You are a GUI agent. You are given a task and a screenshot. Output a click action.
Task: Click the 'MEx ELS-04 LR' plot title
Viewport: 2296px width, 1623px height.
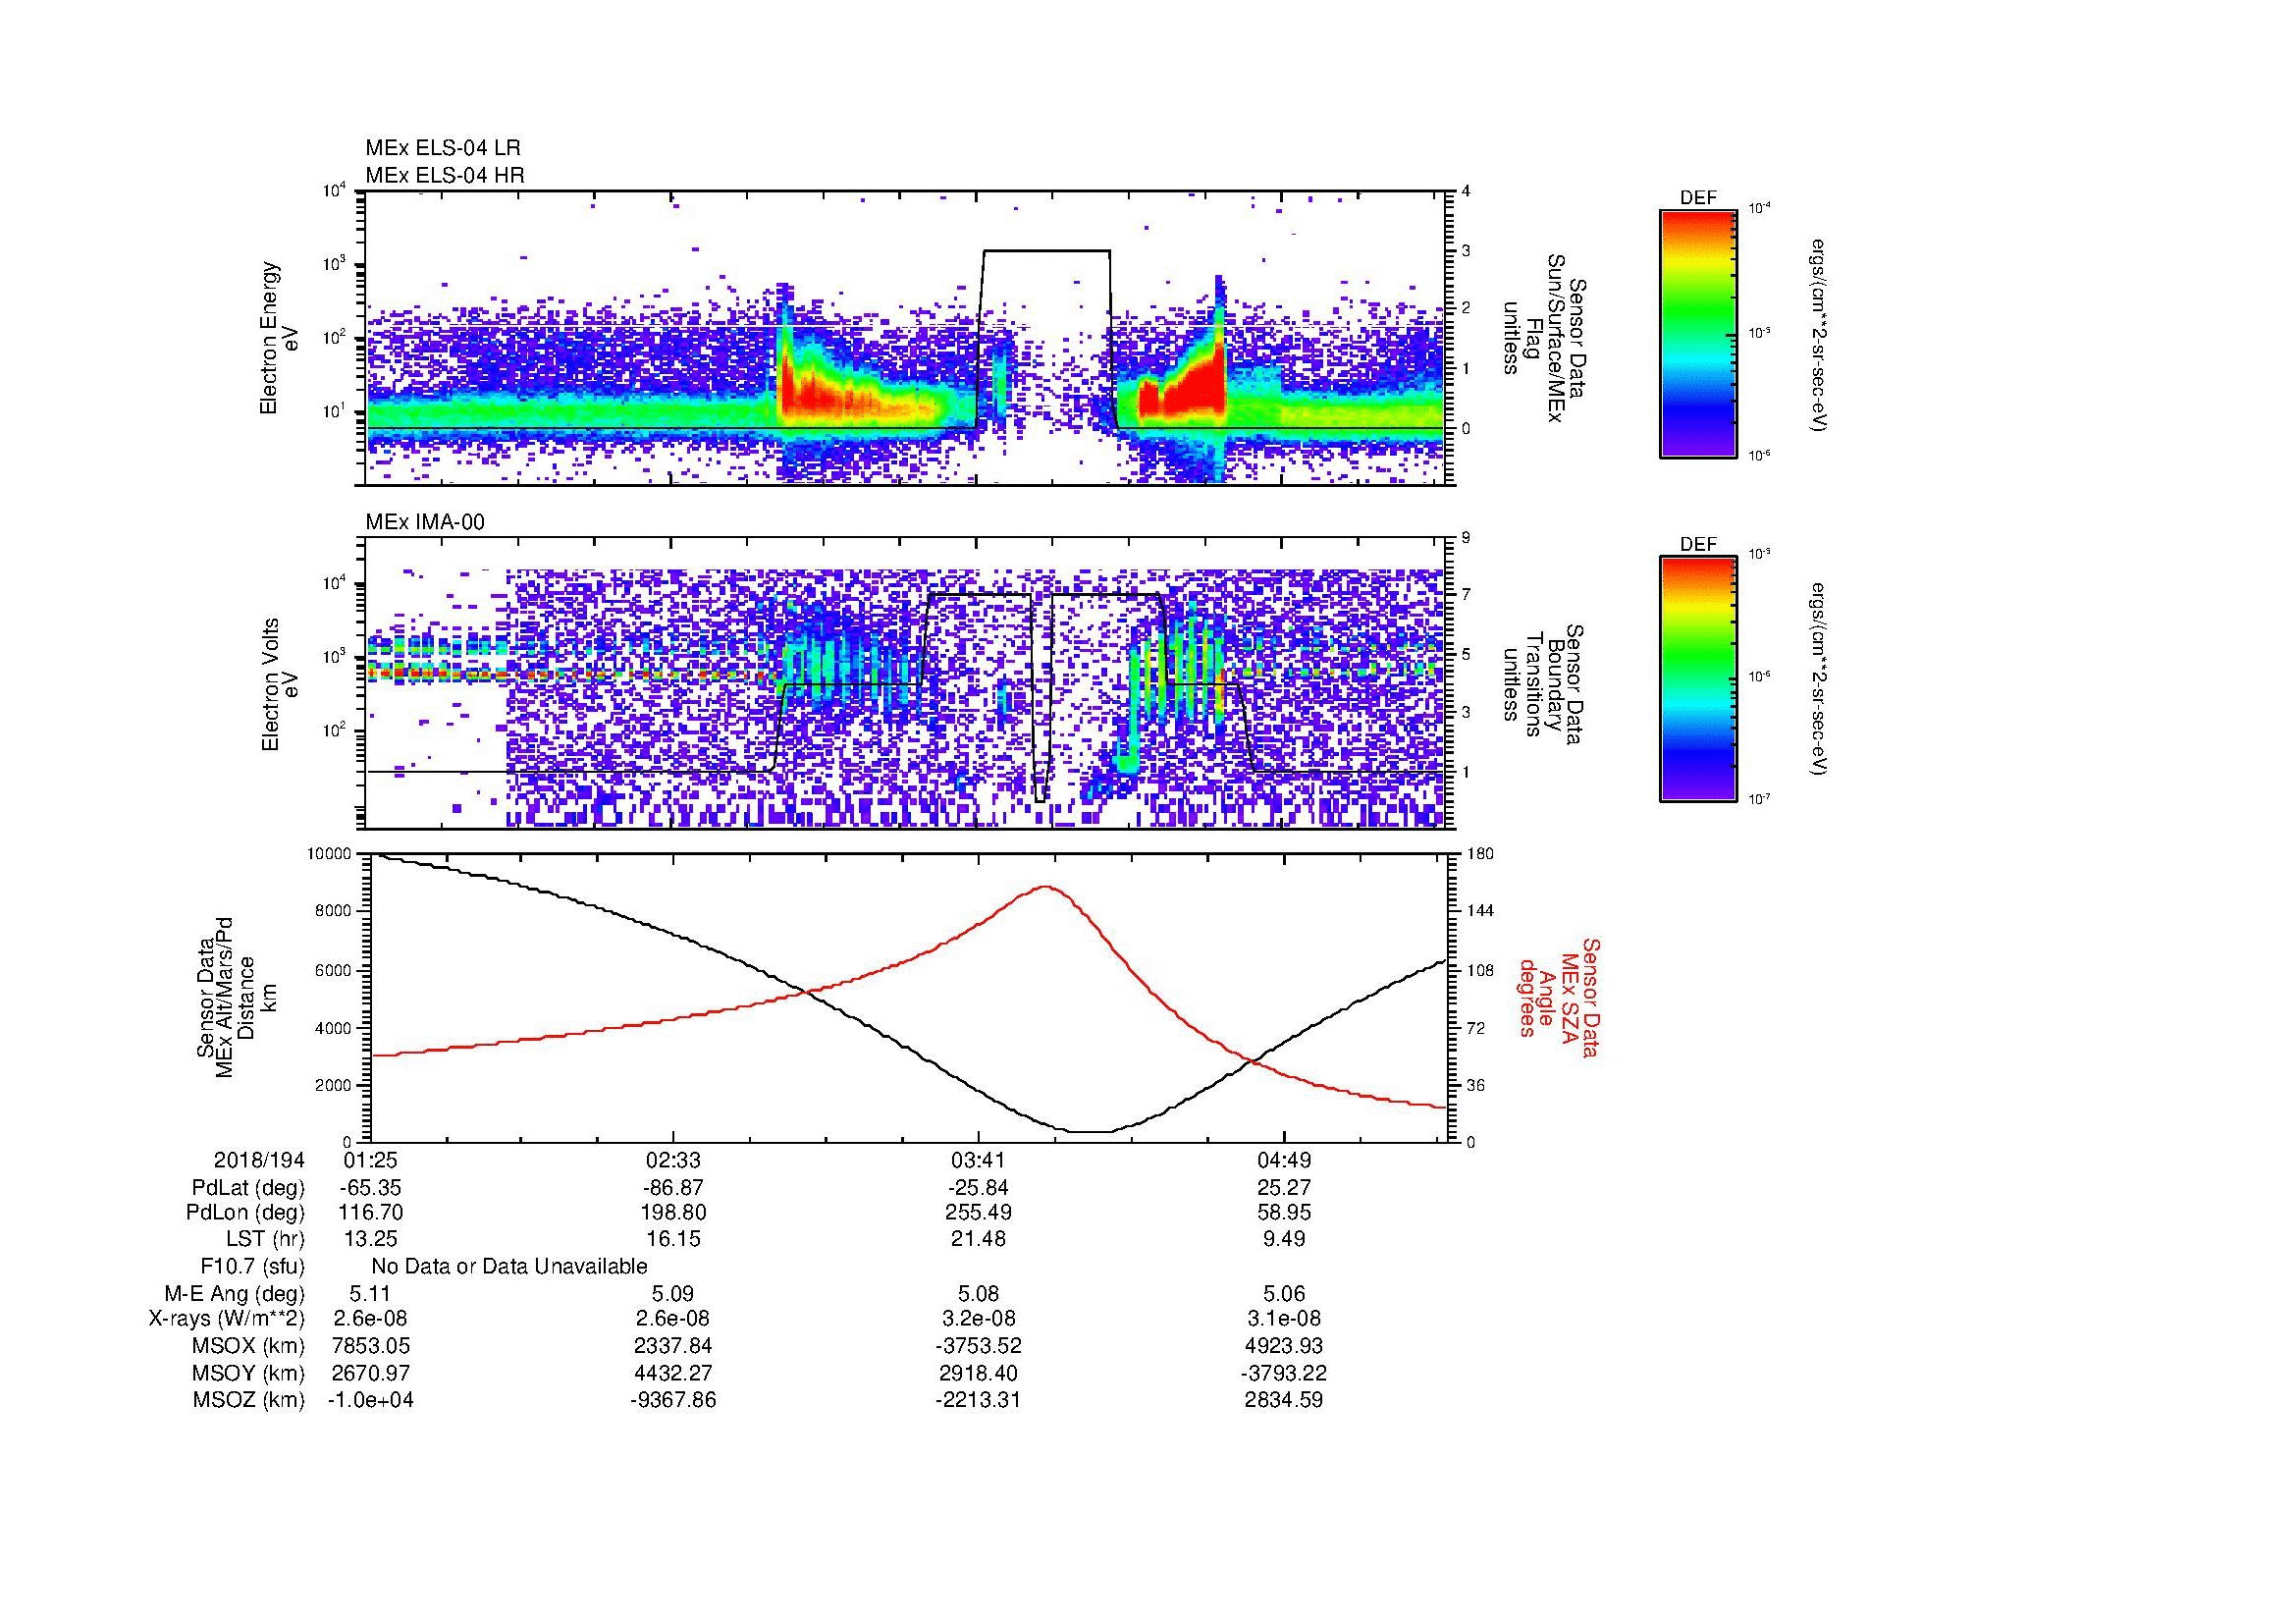coord(443,148)
